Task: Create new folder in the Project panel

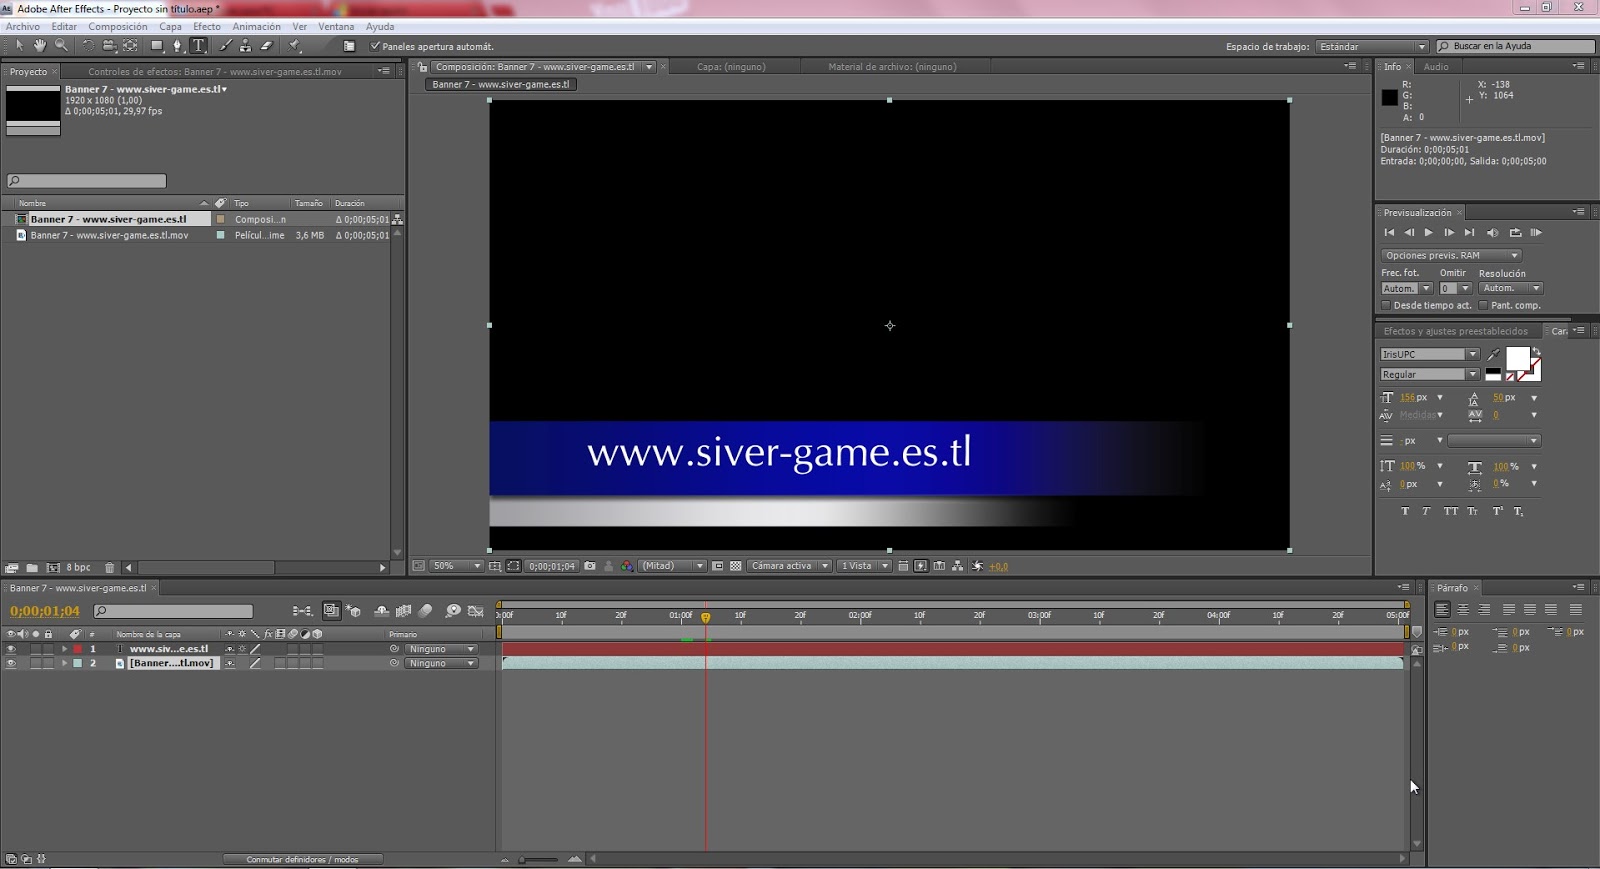Action: click(x=32, y=568)
